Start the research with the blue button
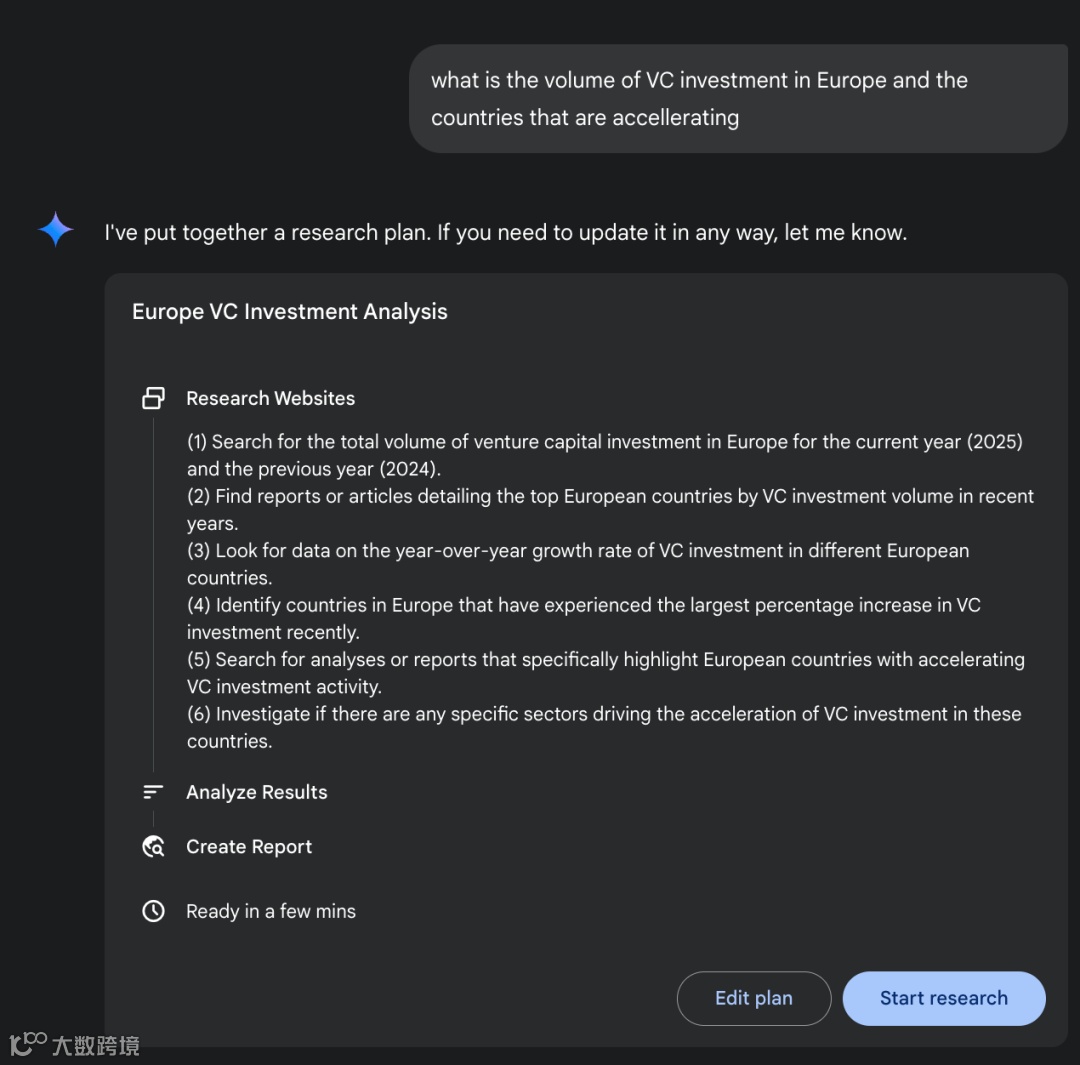 [x=944, y=998]
